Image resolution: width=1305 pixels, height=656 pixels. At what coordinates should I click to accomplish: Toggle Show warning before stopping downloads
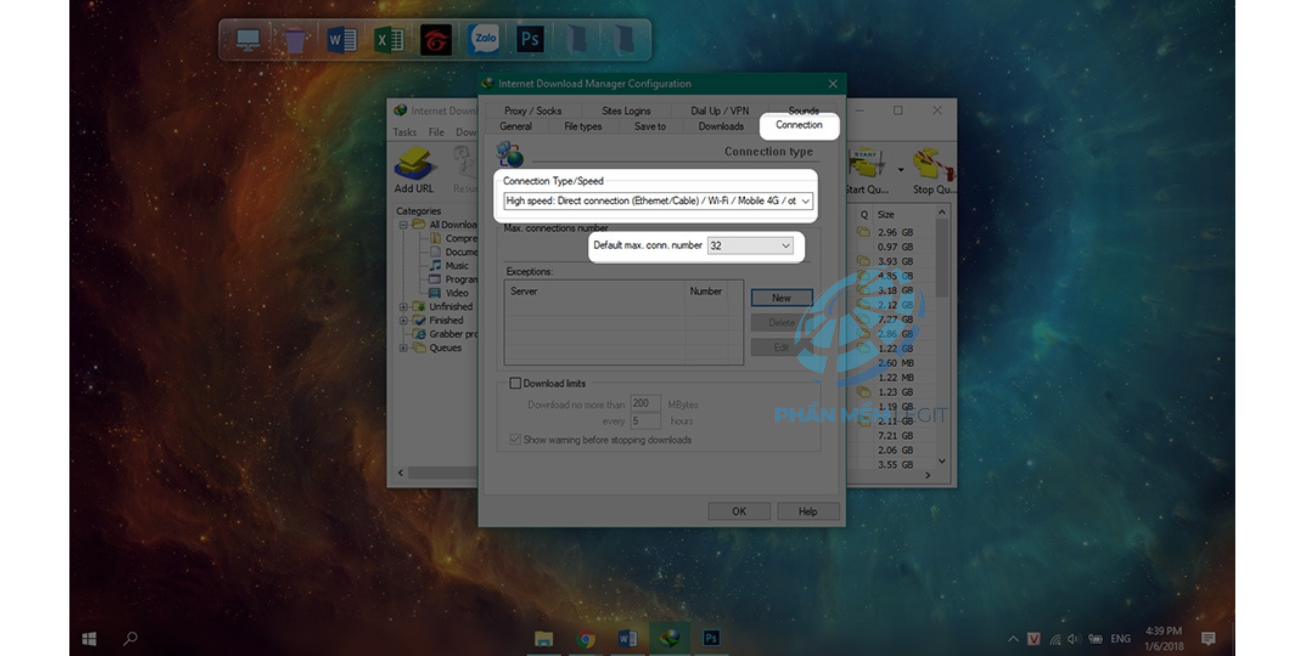pos(515,440)
